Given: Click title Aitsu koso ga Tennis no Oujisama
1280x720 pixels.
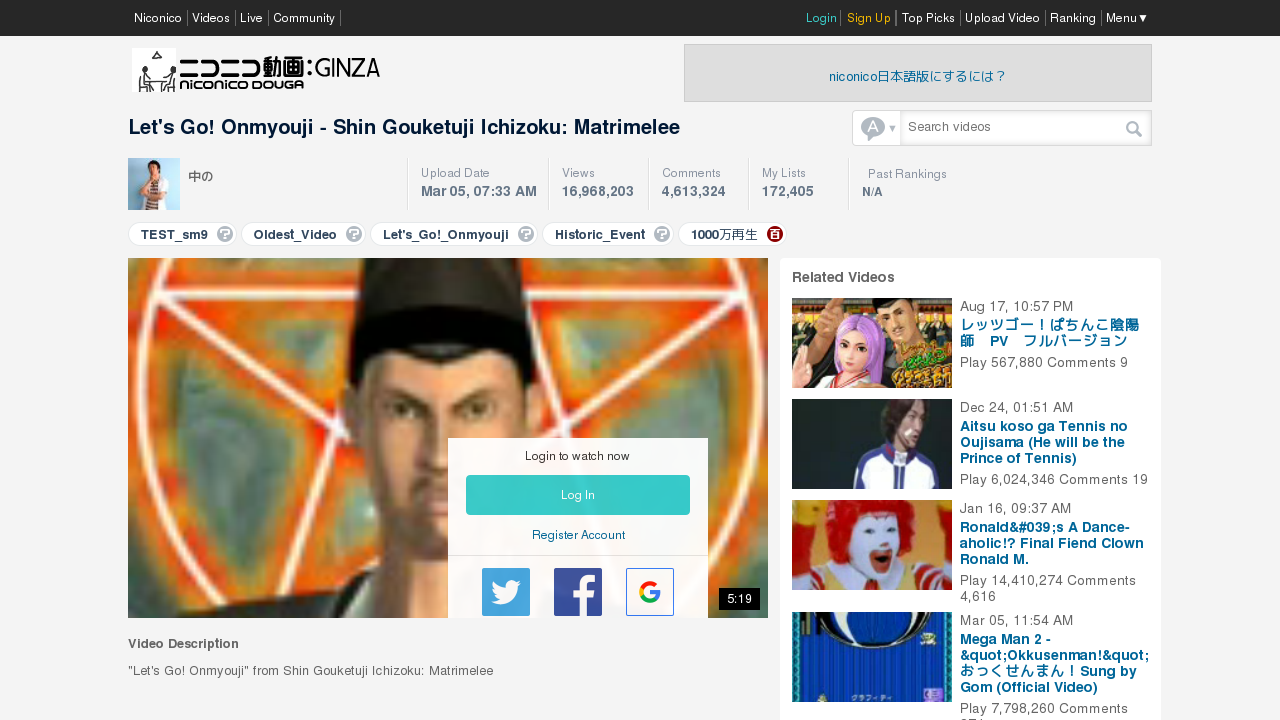Looking at the screenshot, I should click(1043, 442).
